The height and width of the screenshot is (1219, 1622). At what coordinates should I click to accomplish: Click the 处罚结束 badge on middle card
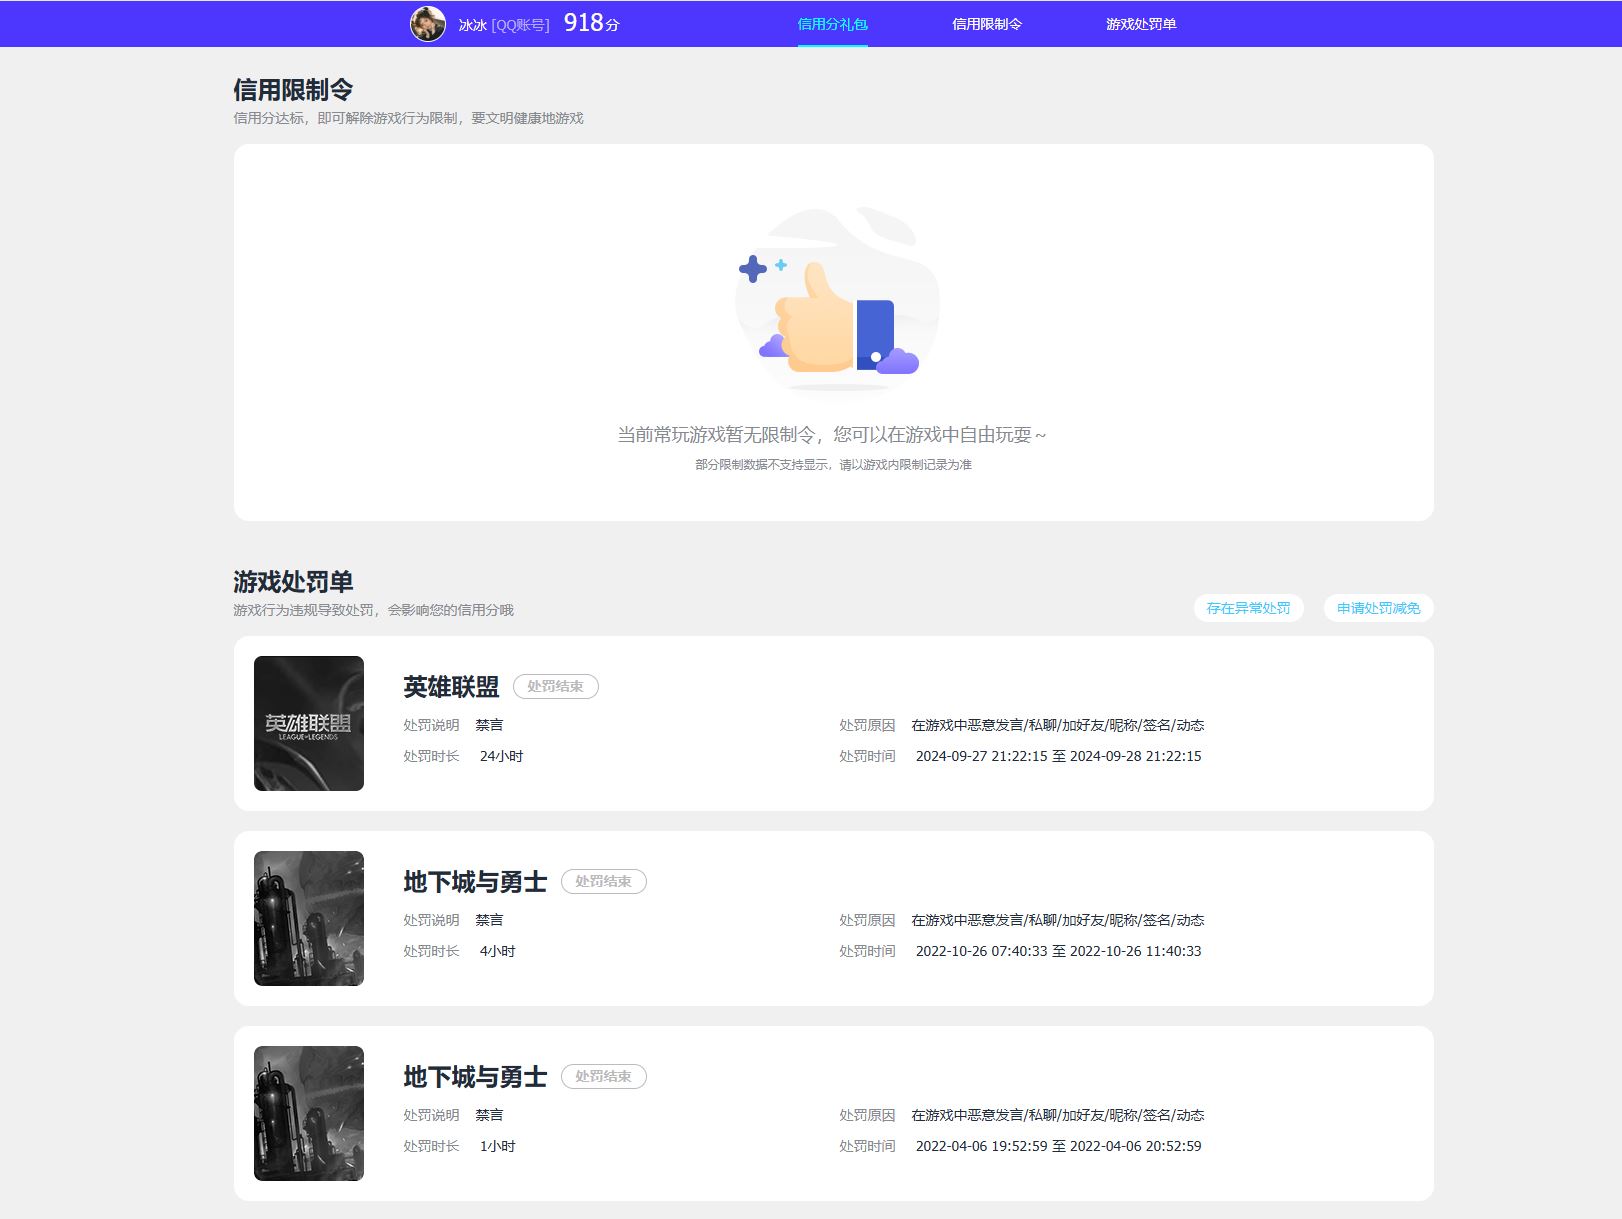604,881
